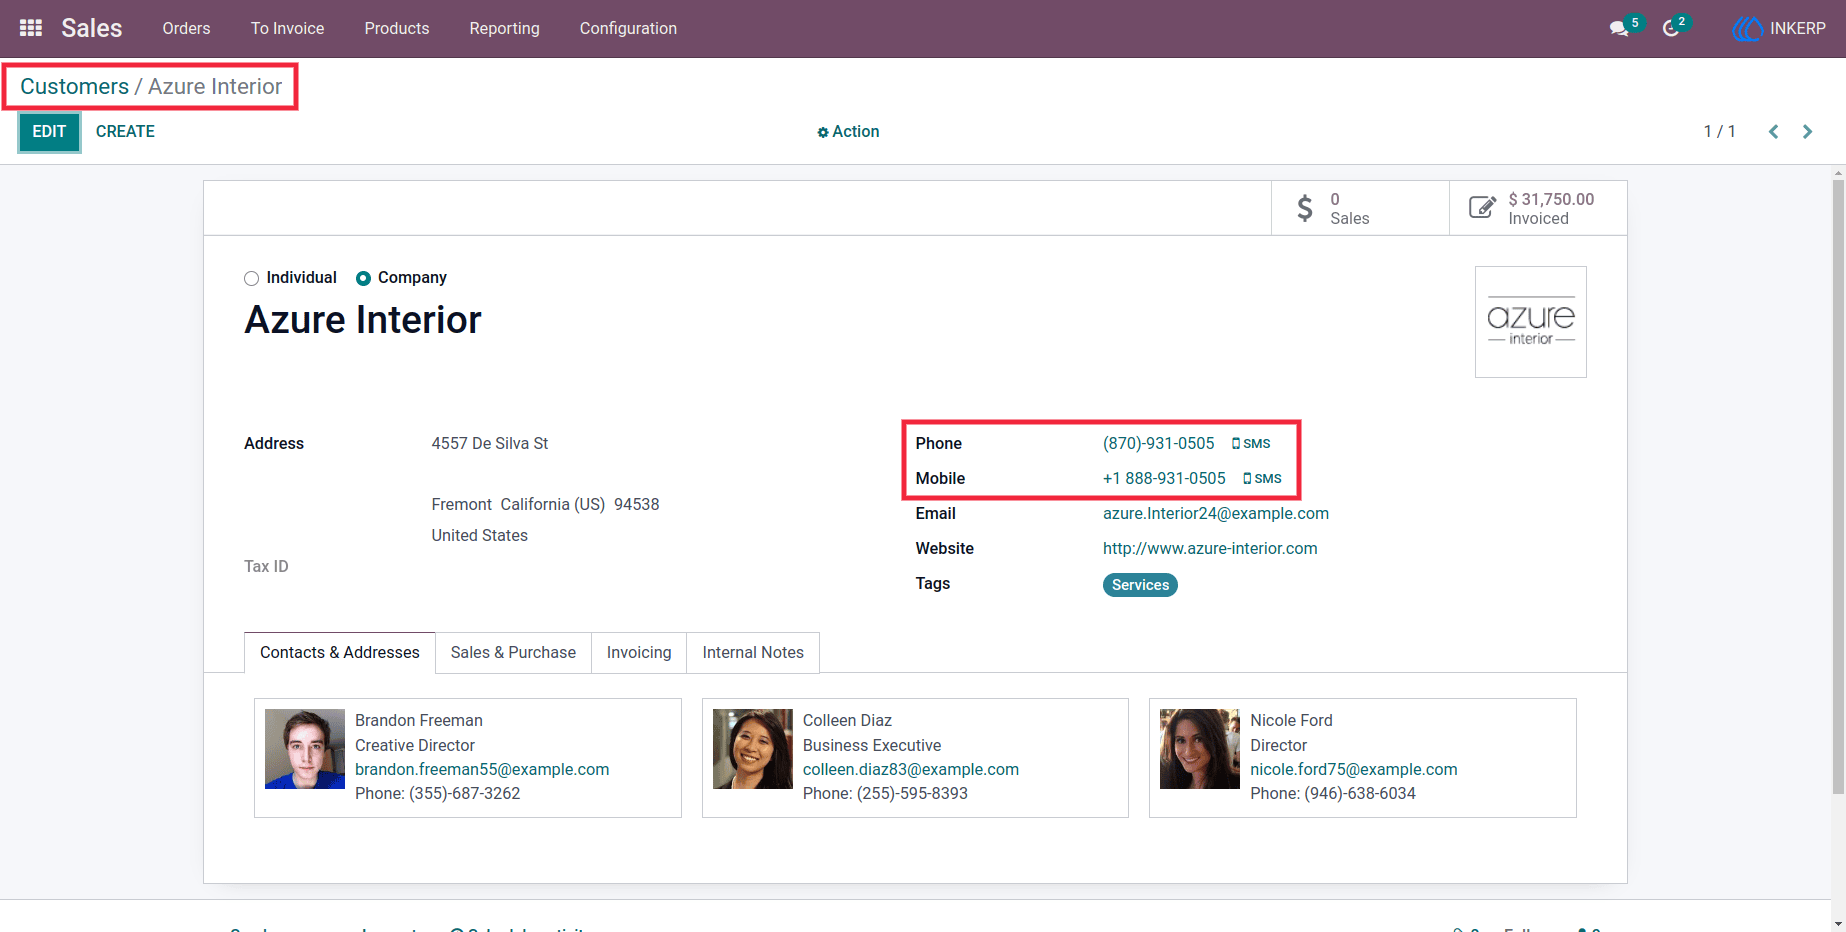Open the Configuration menu
This screenshot has height=932, width=1846.
(628, 29)
